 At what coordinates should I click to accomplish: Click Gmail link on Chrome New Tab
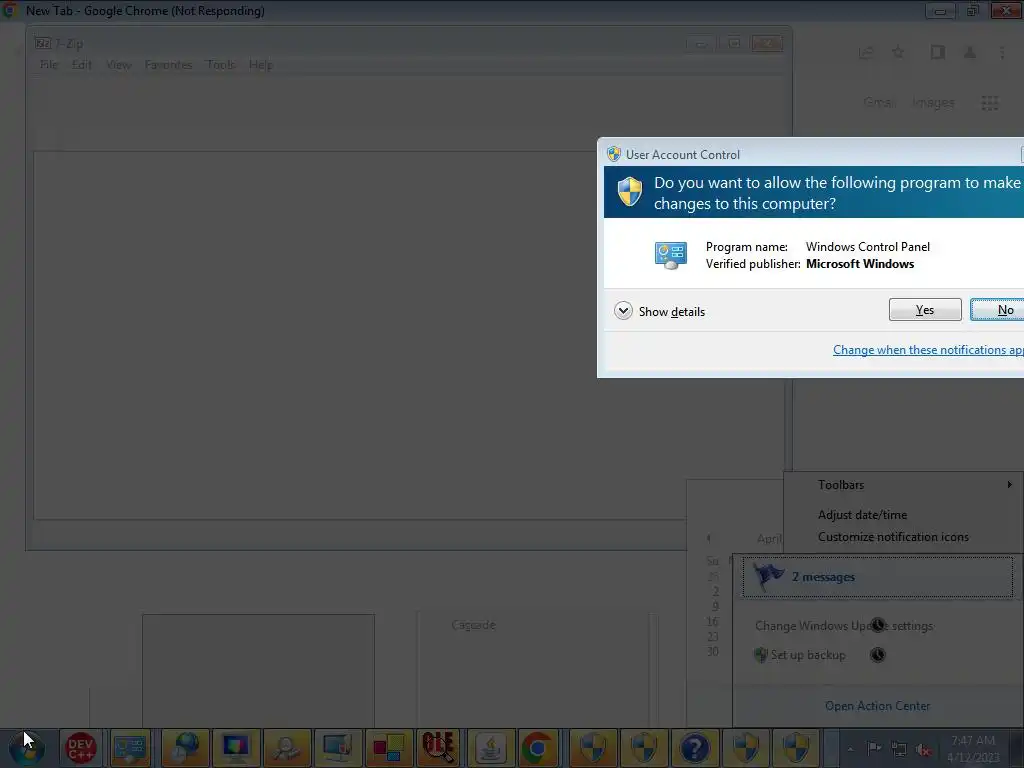tap(880, 103)
